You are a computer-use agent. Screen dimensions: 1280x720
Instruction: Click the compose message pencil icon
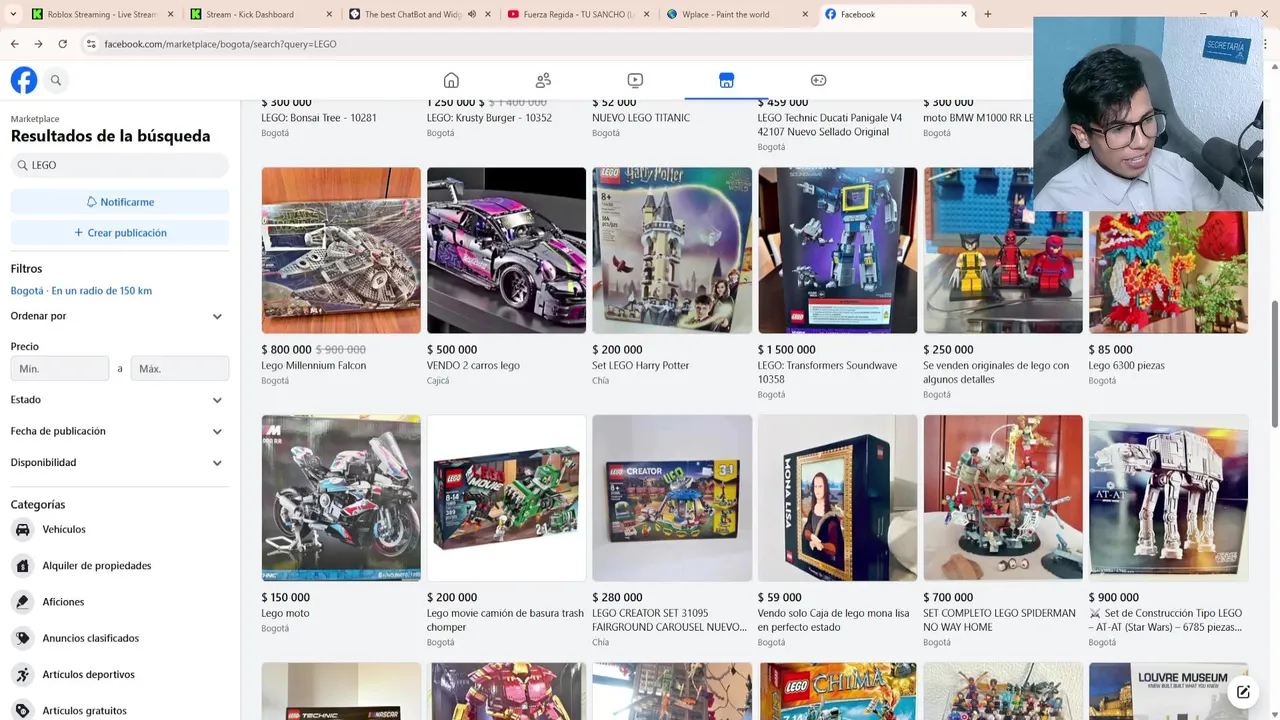(x=1243, y=691)
